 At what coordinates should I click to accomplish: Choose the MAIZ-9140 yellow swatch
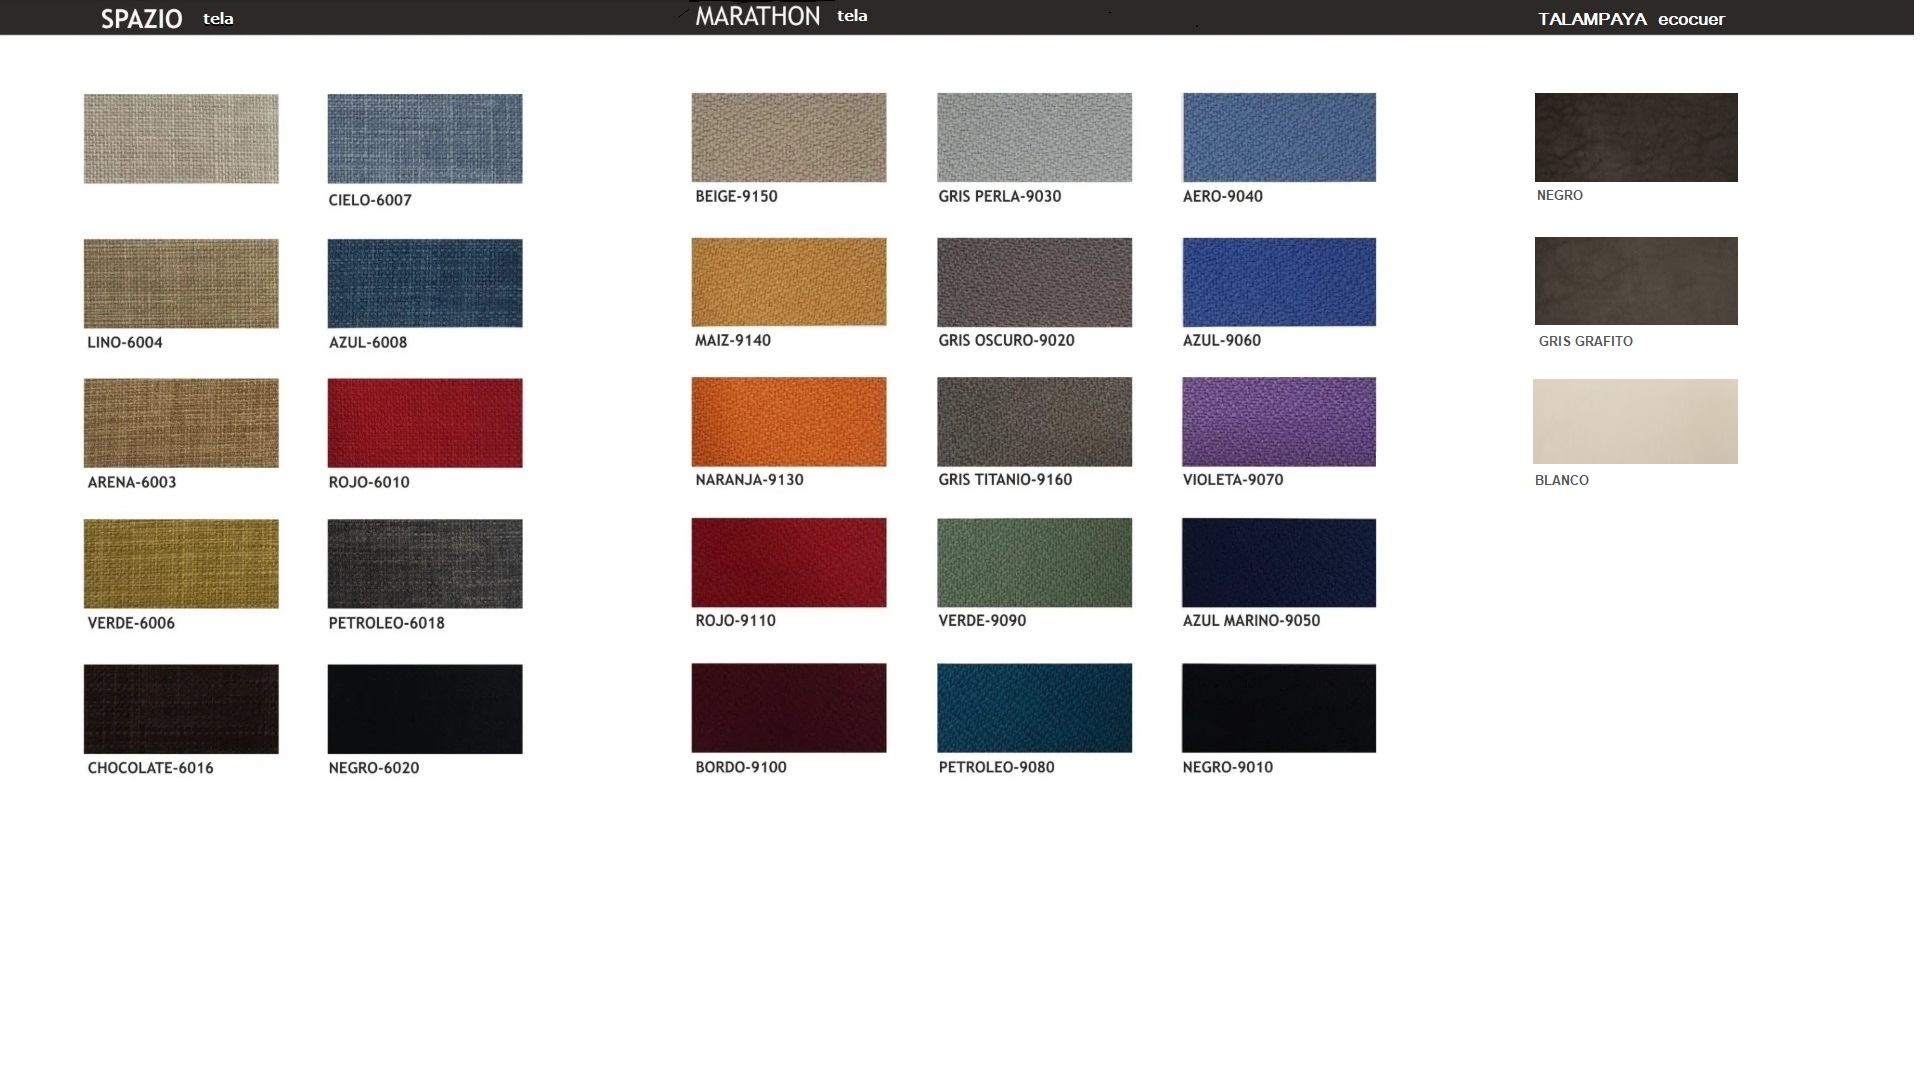(x=788, y=281)
